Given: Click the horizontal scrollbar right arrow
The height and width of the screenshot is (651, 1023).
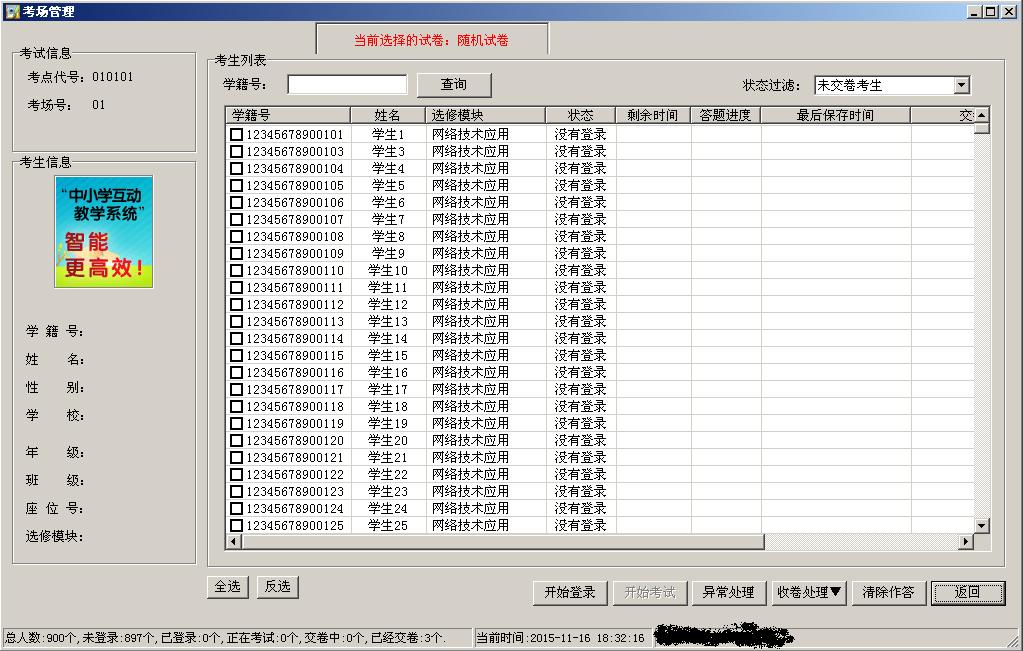Looking at the screenshot, I should [966, 542].
